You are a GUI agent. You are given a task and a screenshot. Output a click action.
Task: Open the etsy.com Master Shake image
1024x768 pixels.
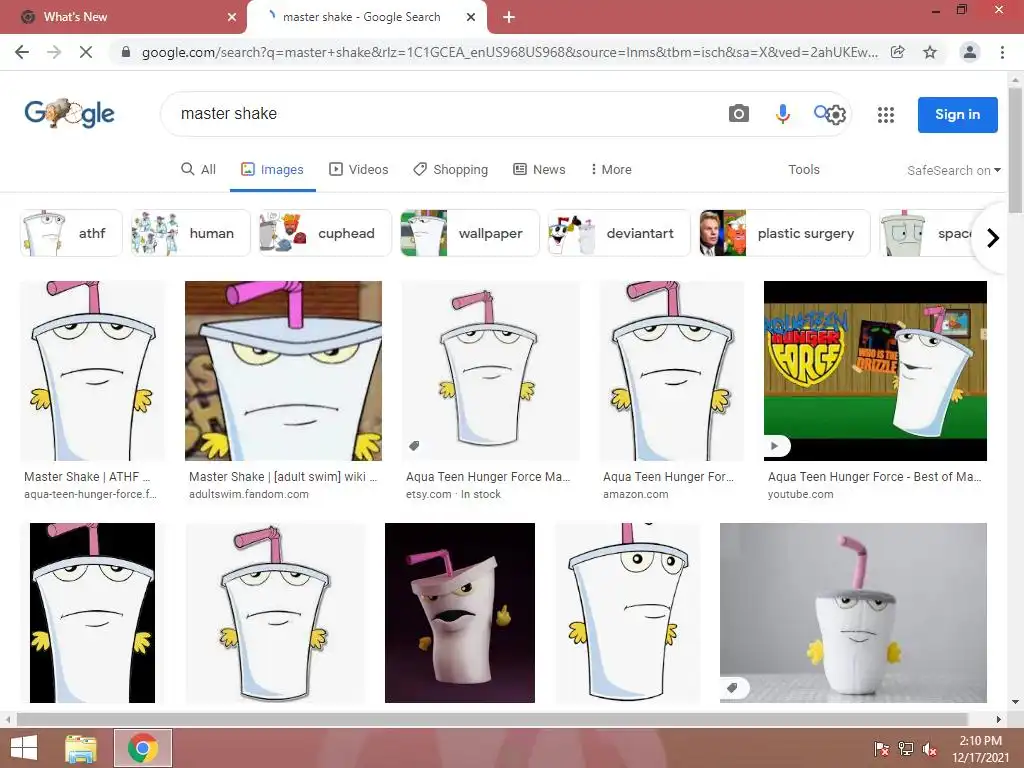pos(490,371)
